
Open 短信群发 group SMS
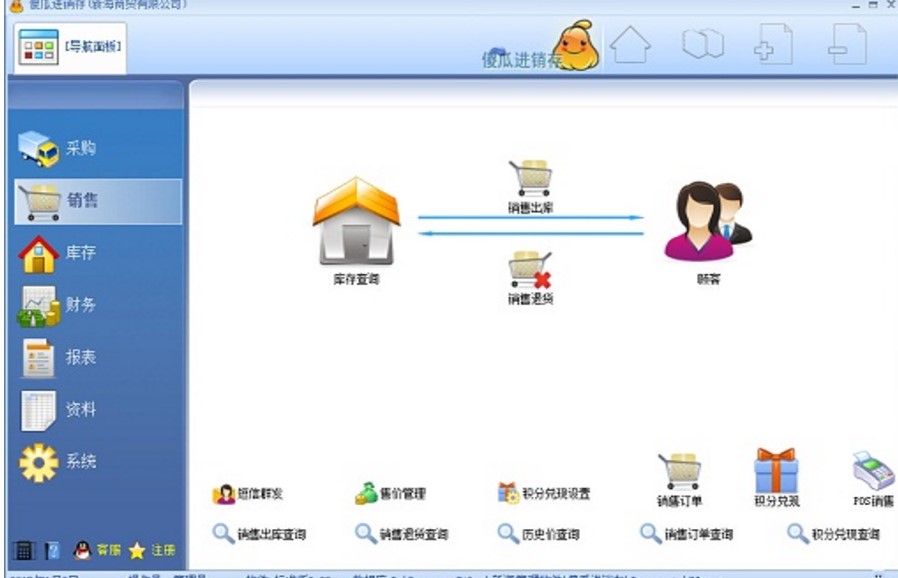[x=247, y=494]
